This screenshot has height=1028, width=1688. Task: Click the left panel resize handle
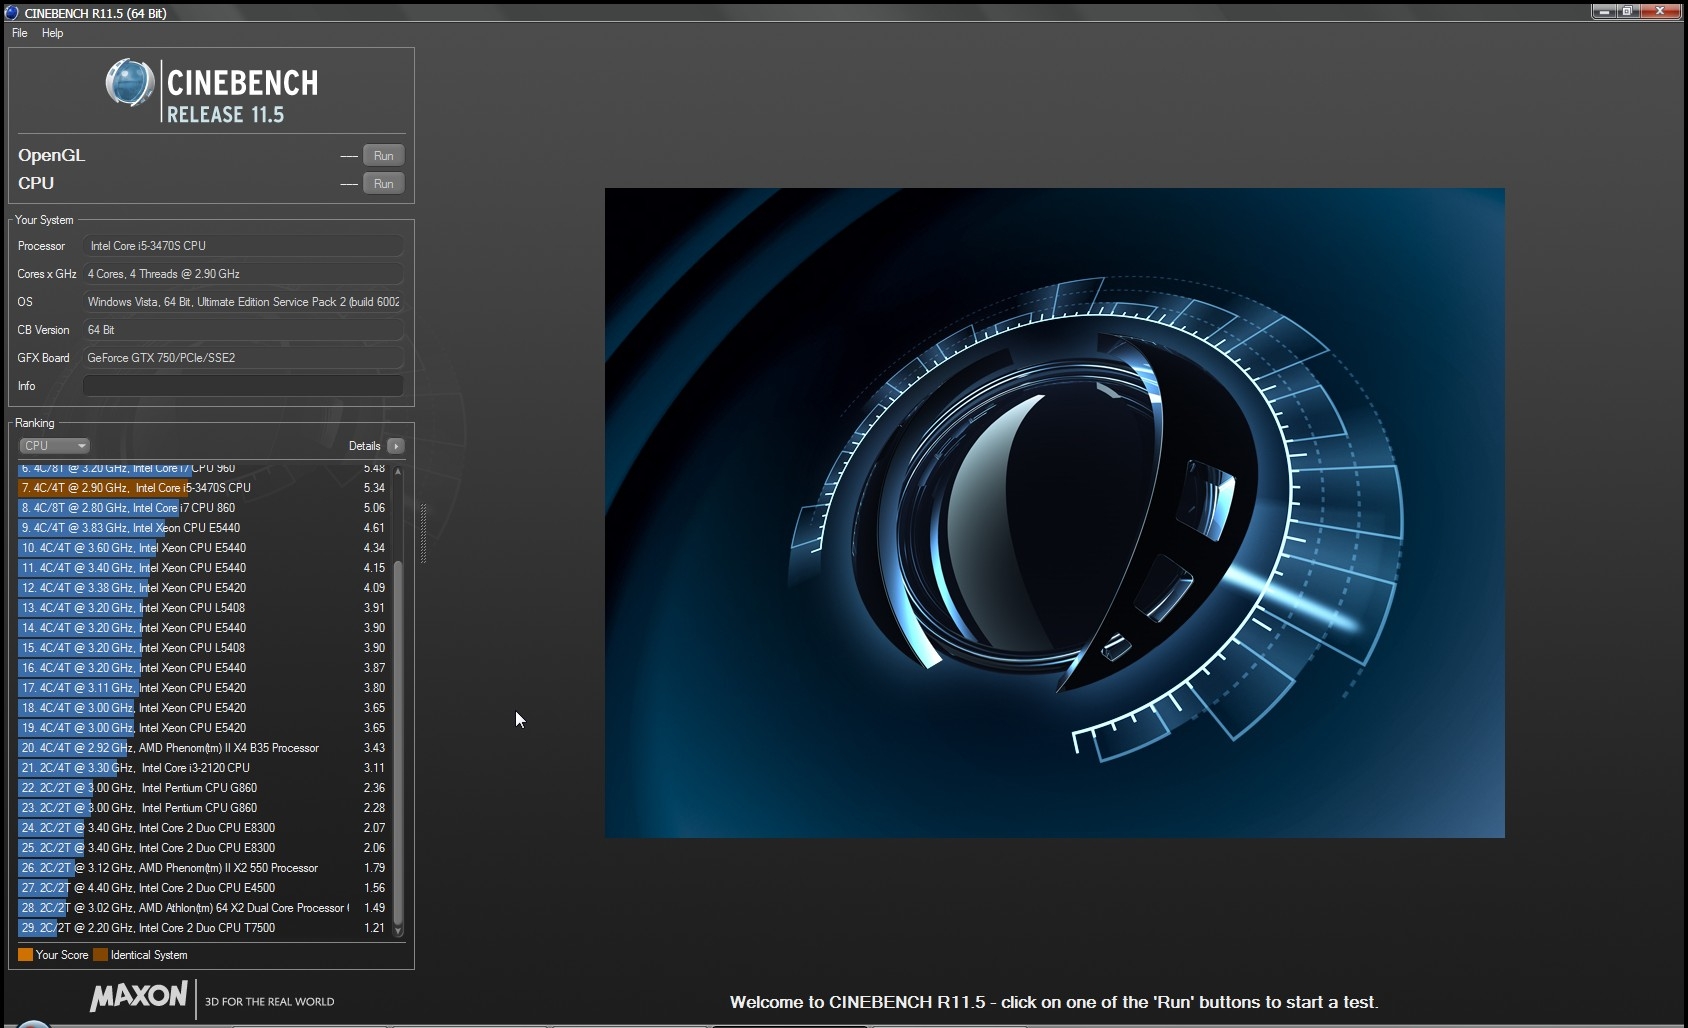[423, 534]
